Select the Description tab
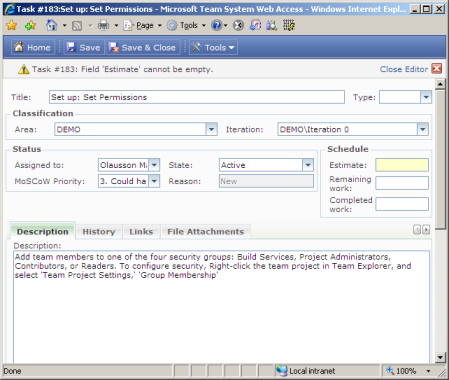The width and height of the screenshot is (449, 380). pyautogui.click(x=43, y=231)
